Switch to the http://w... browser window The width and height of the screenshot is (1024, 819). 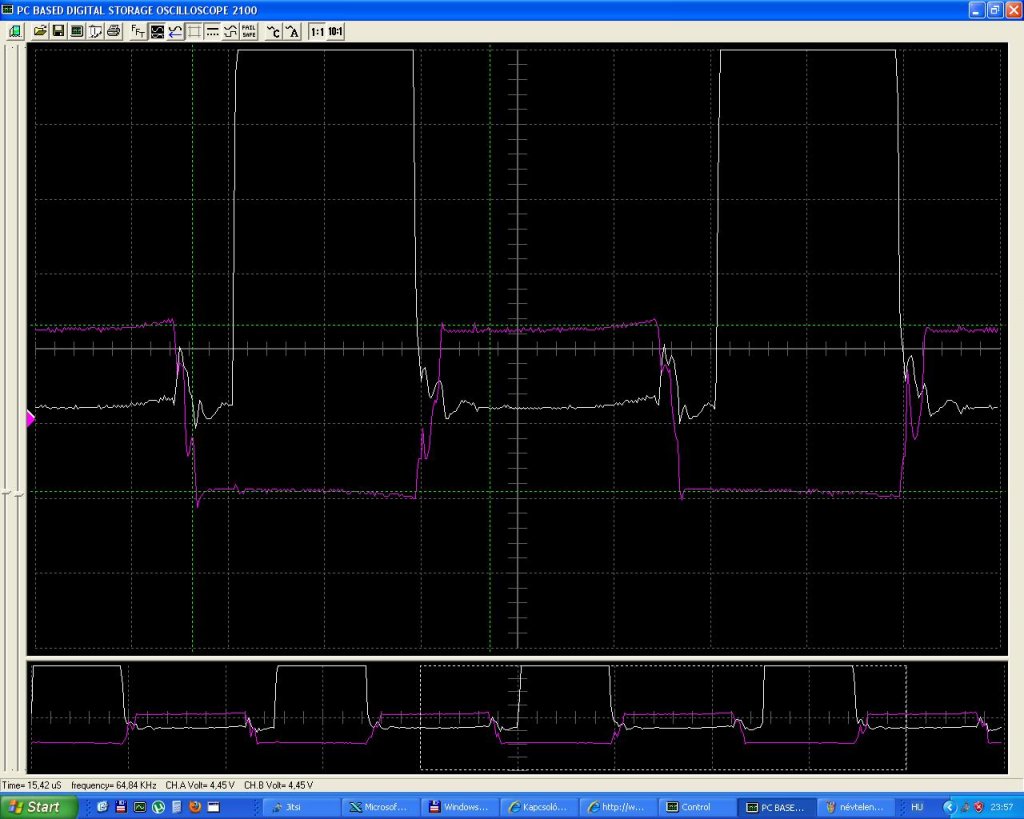(x=617, y=807)
